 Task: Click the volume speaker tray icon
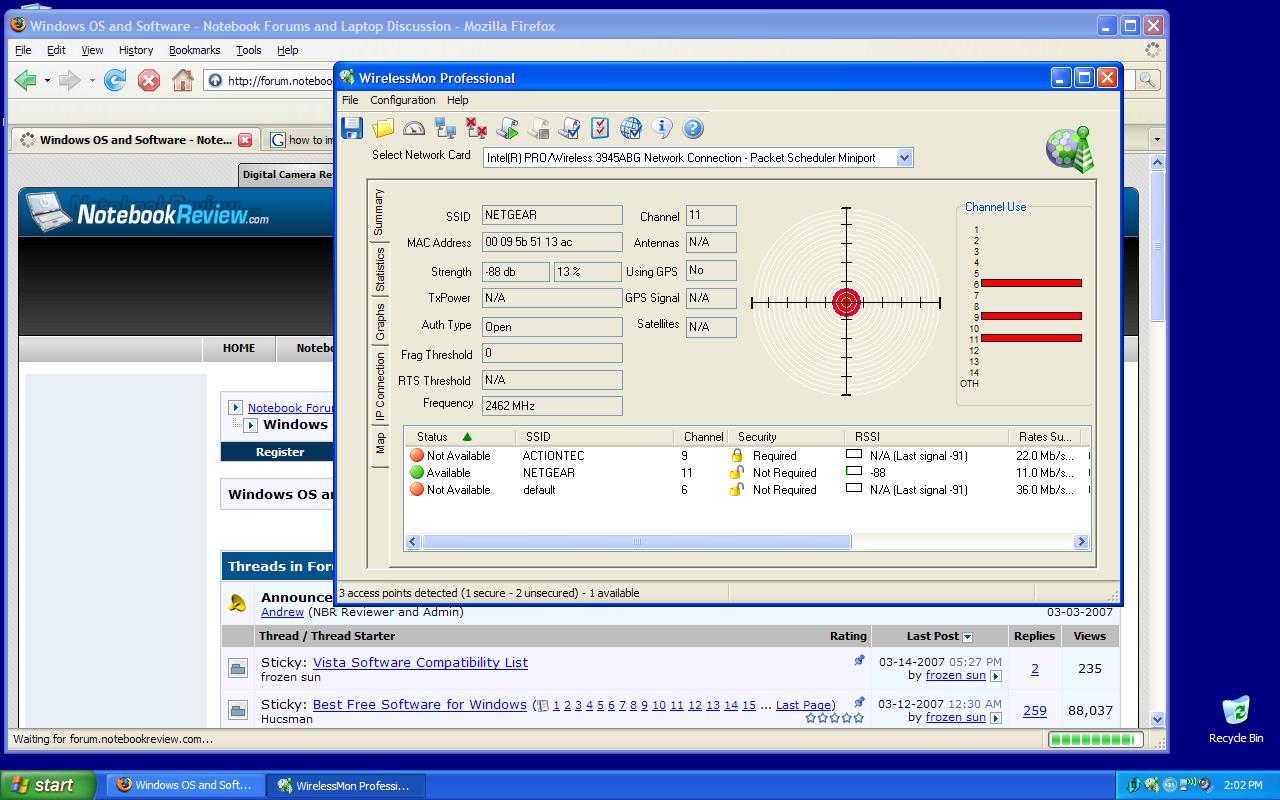coord(1205,785)
